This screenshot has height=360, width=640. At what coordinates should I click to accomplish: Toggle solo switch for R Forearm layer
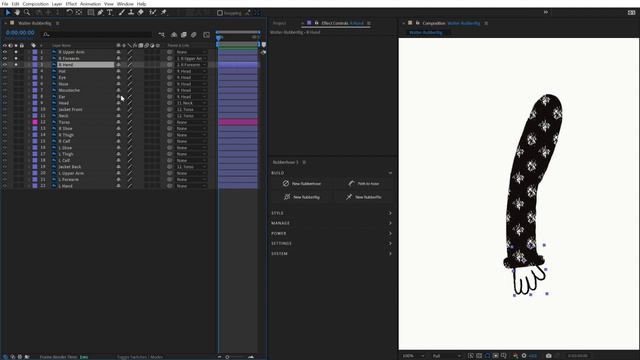16,58
